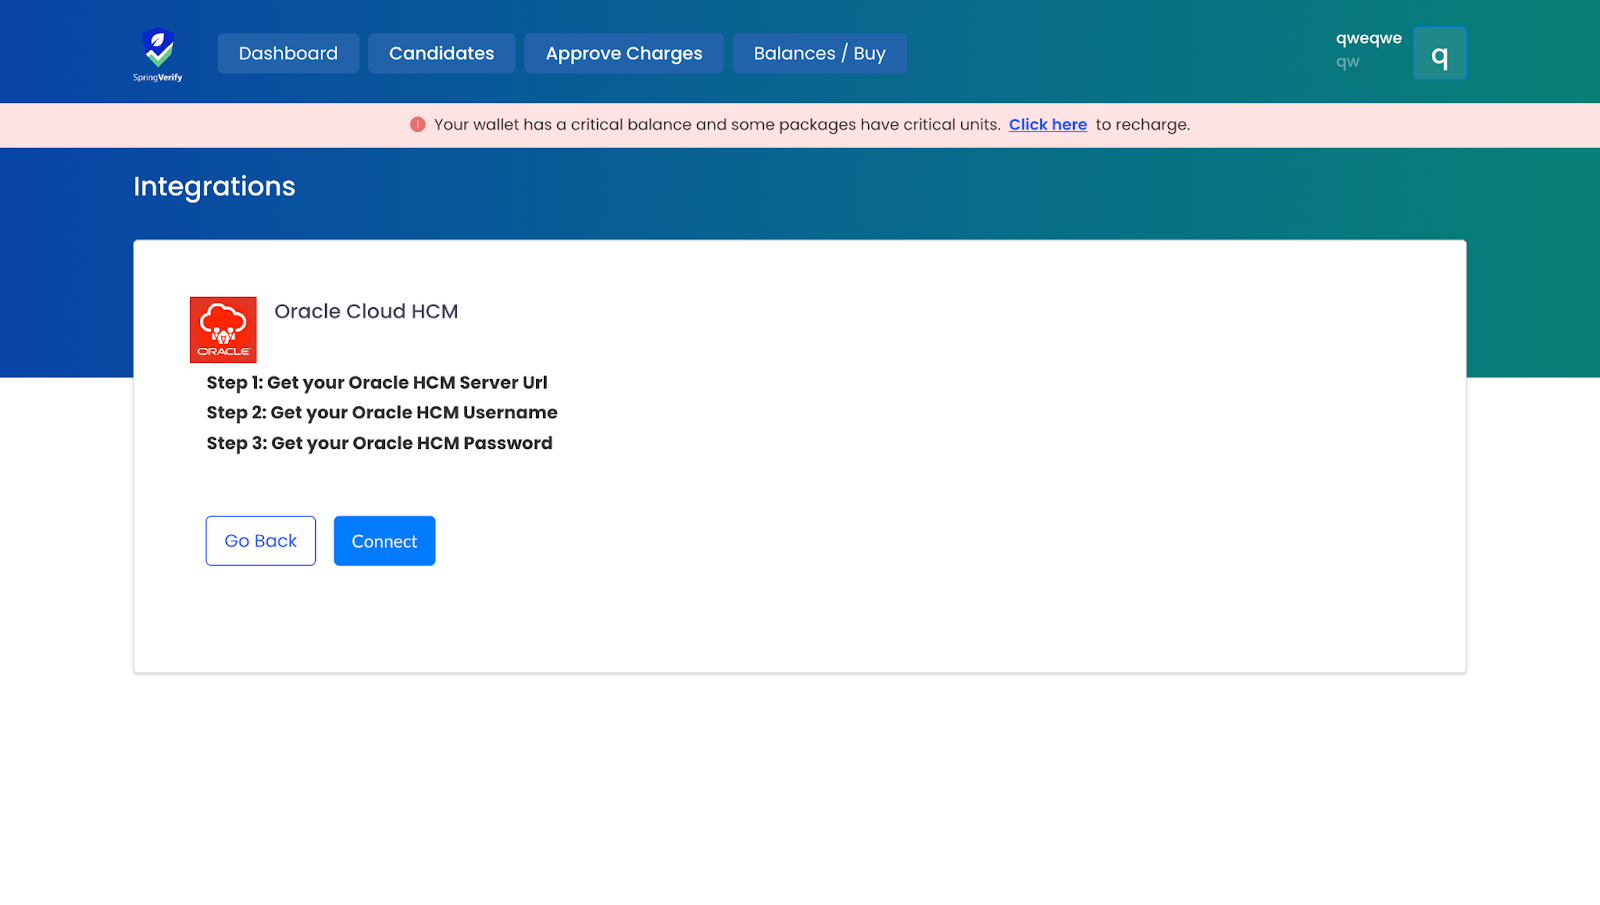Open the Dashboard tab

pyautogui.click(x=288, y=53)
